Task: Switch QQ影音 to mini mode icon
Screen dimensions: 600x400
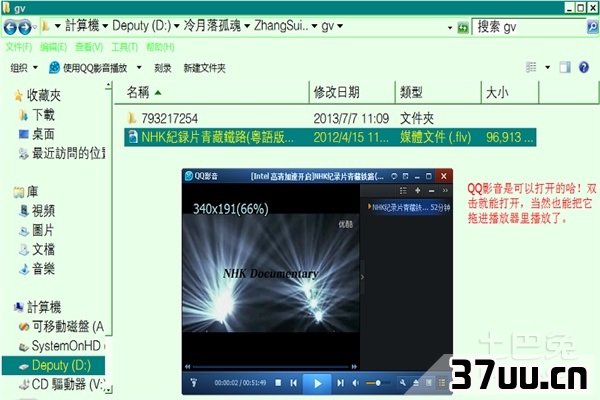Action: click(x=405, y=176)
